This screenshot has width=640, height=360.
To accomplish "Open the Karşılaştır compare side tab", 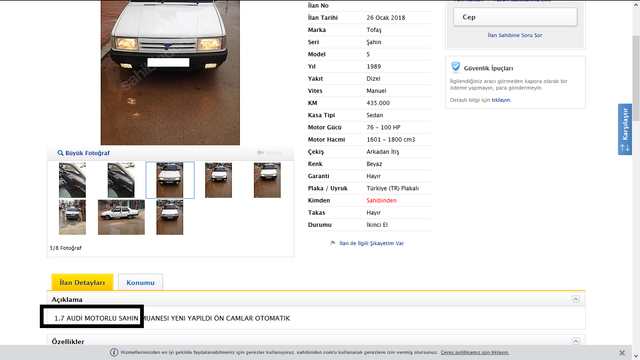I will (625, 129).
